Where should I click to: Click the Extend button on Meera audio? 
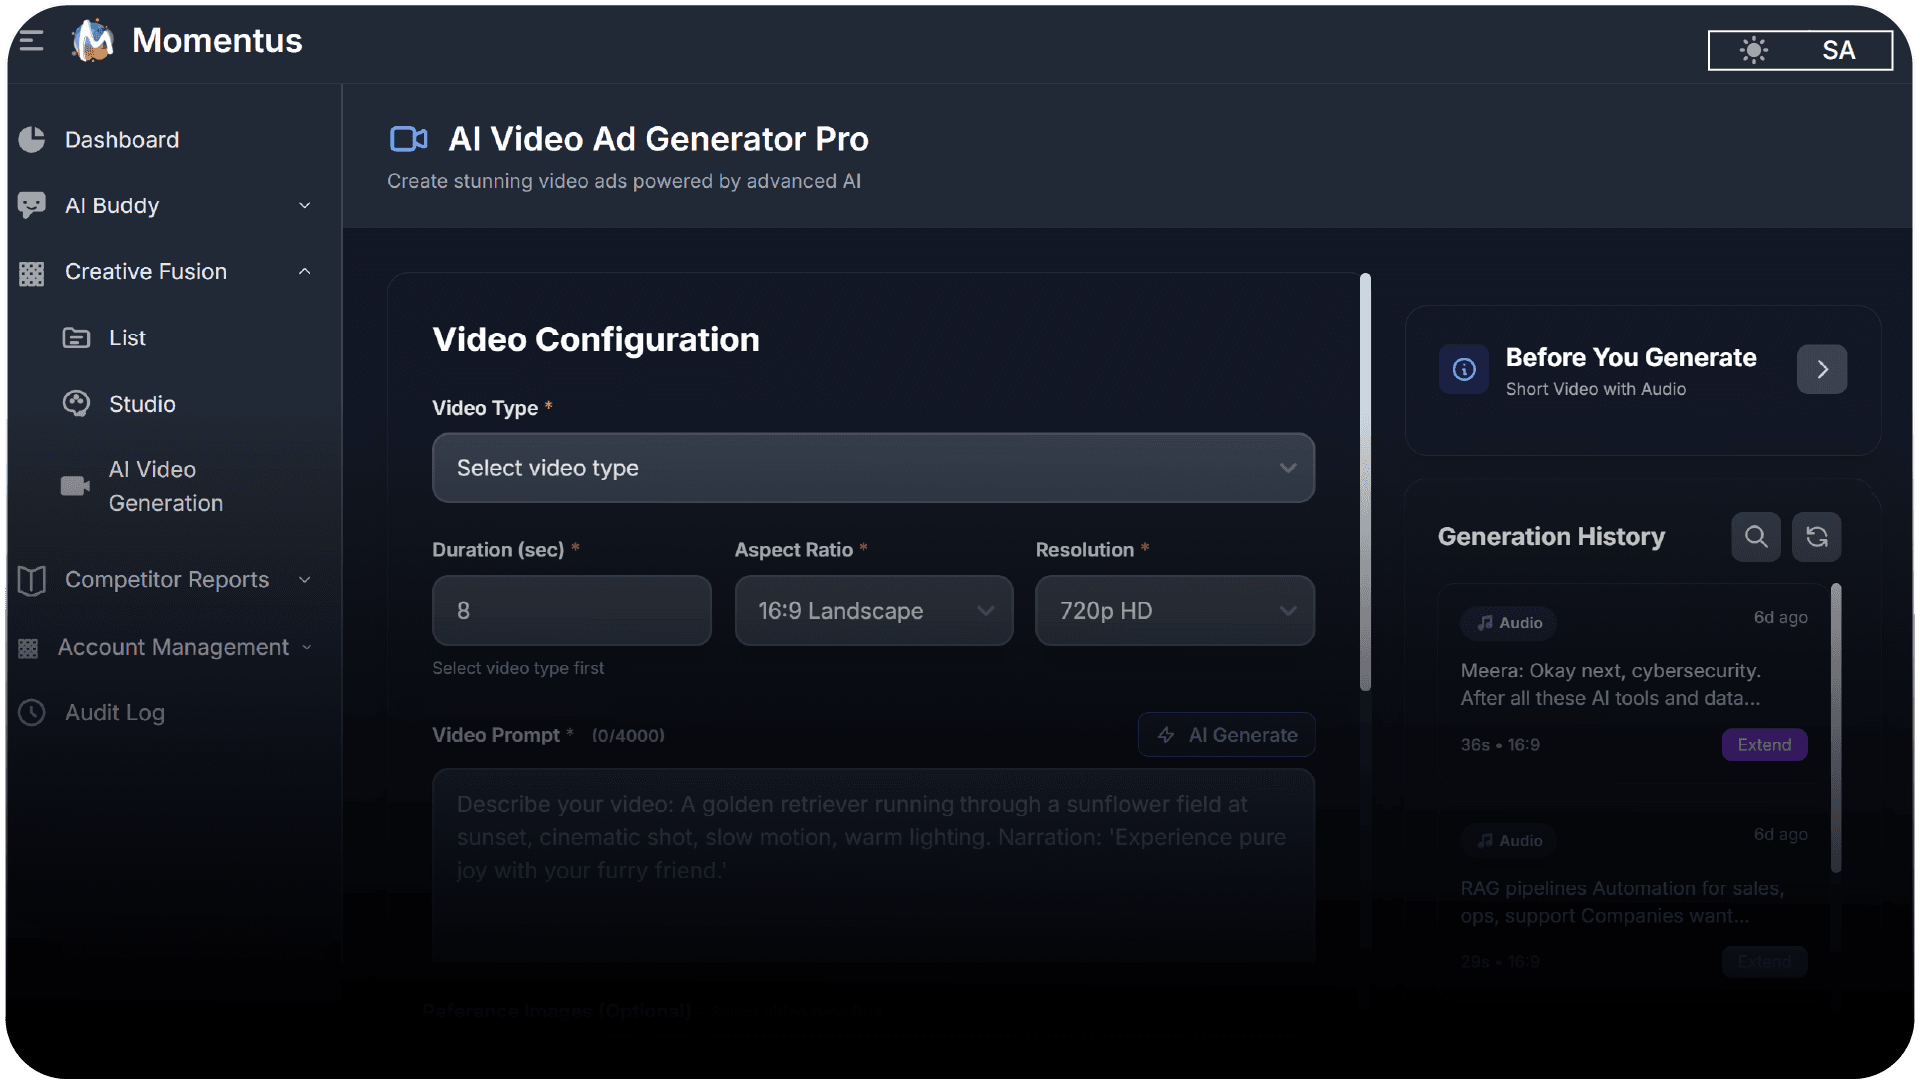tap(1764, 745)
